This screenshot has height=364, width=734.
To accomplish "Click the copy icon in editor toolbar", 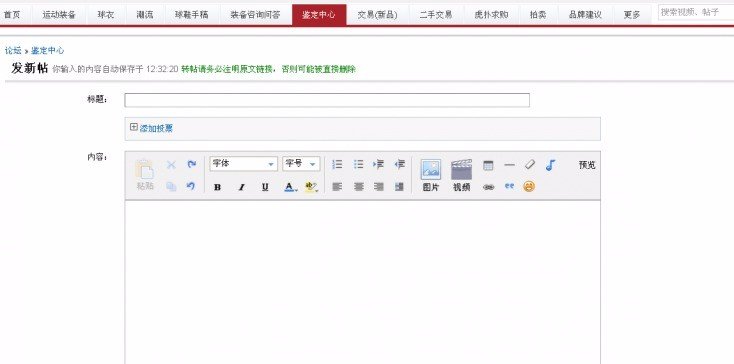I will (171, 186).
